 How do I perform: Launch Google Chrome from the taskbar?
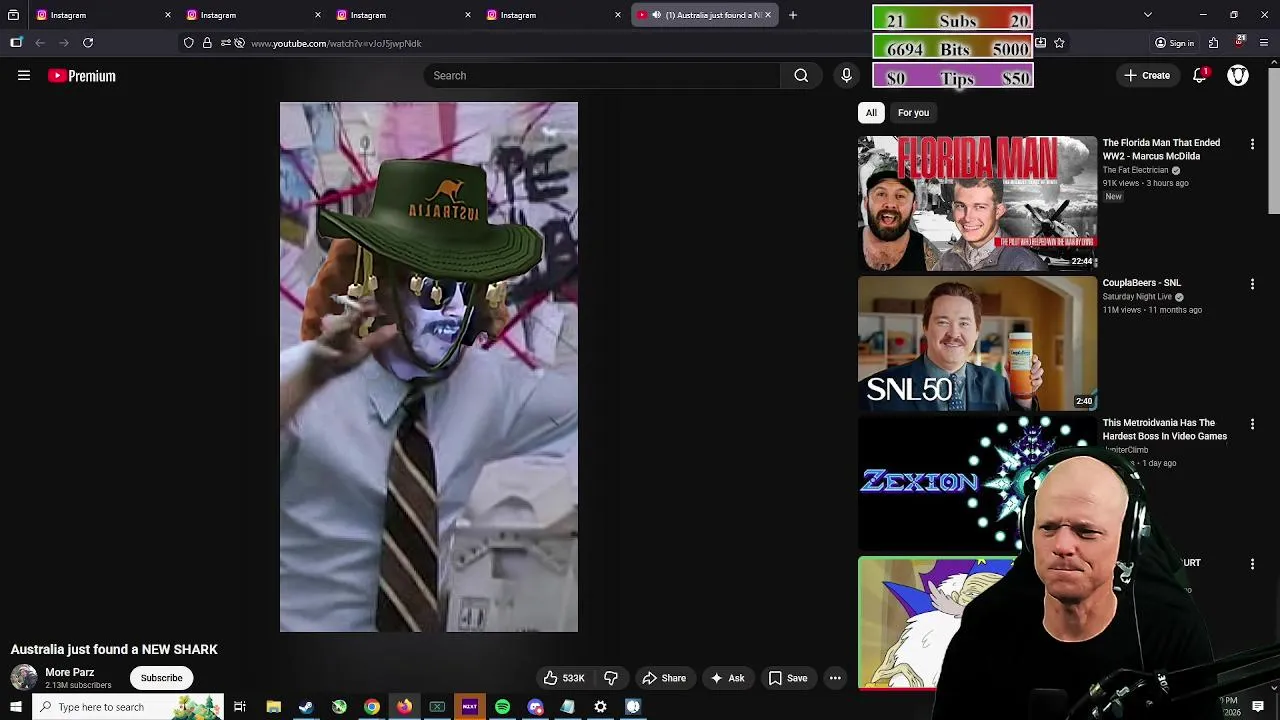click(x=372, y=707)
